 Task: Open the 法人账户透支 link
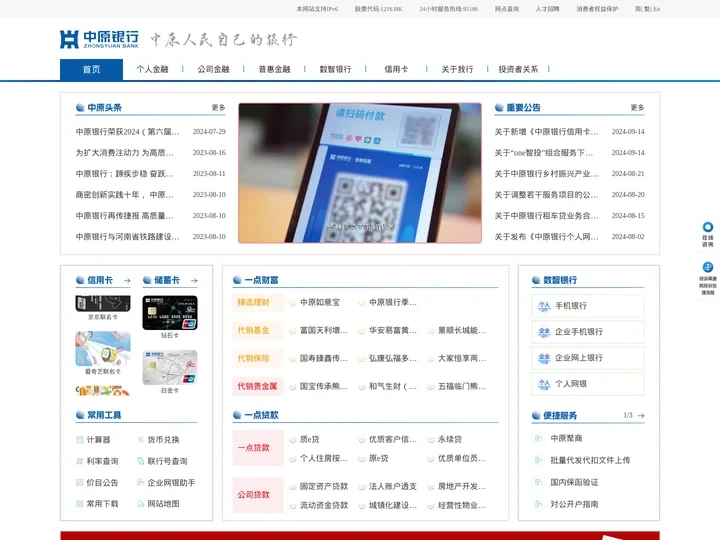coord(393,486)
